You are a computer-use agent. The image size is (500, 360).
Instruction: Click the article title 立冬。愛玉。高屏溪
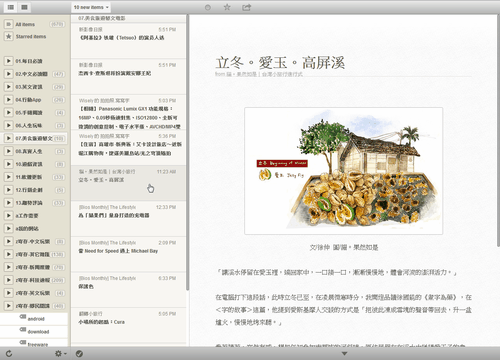click(280, 63)
